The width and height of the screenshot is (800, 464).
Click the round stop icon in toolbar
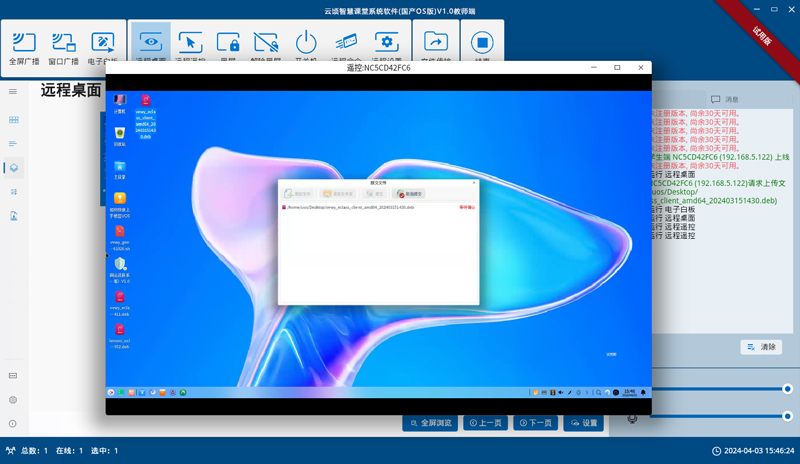click(x=482, y=42)
